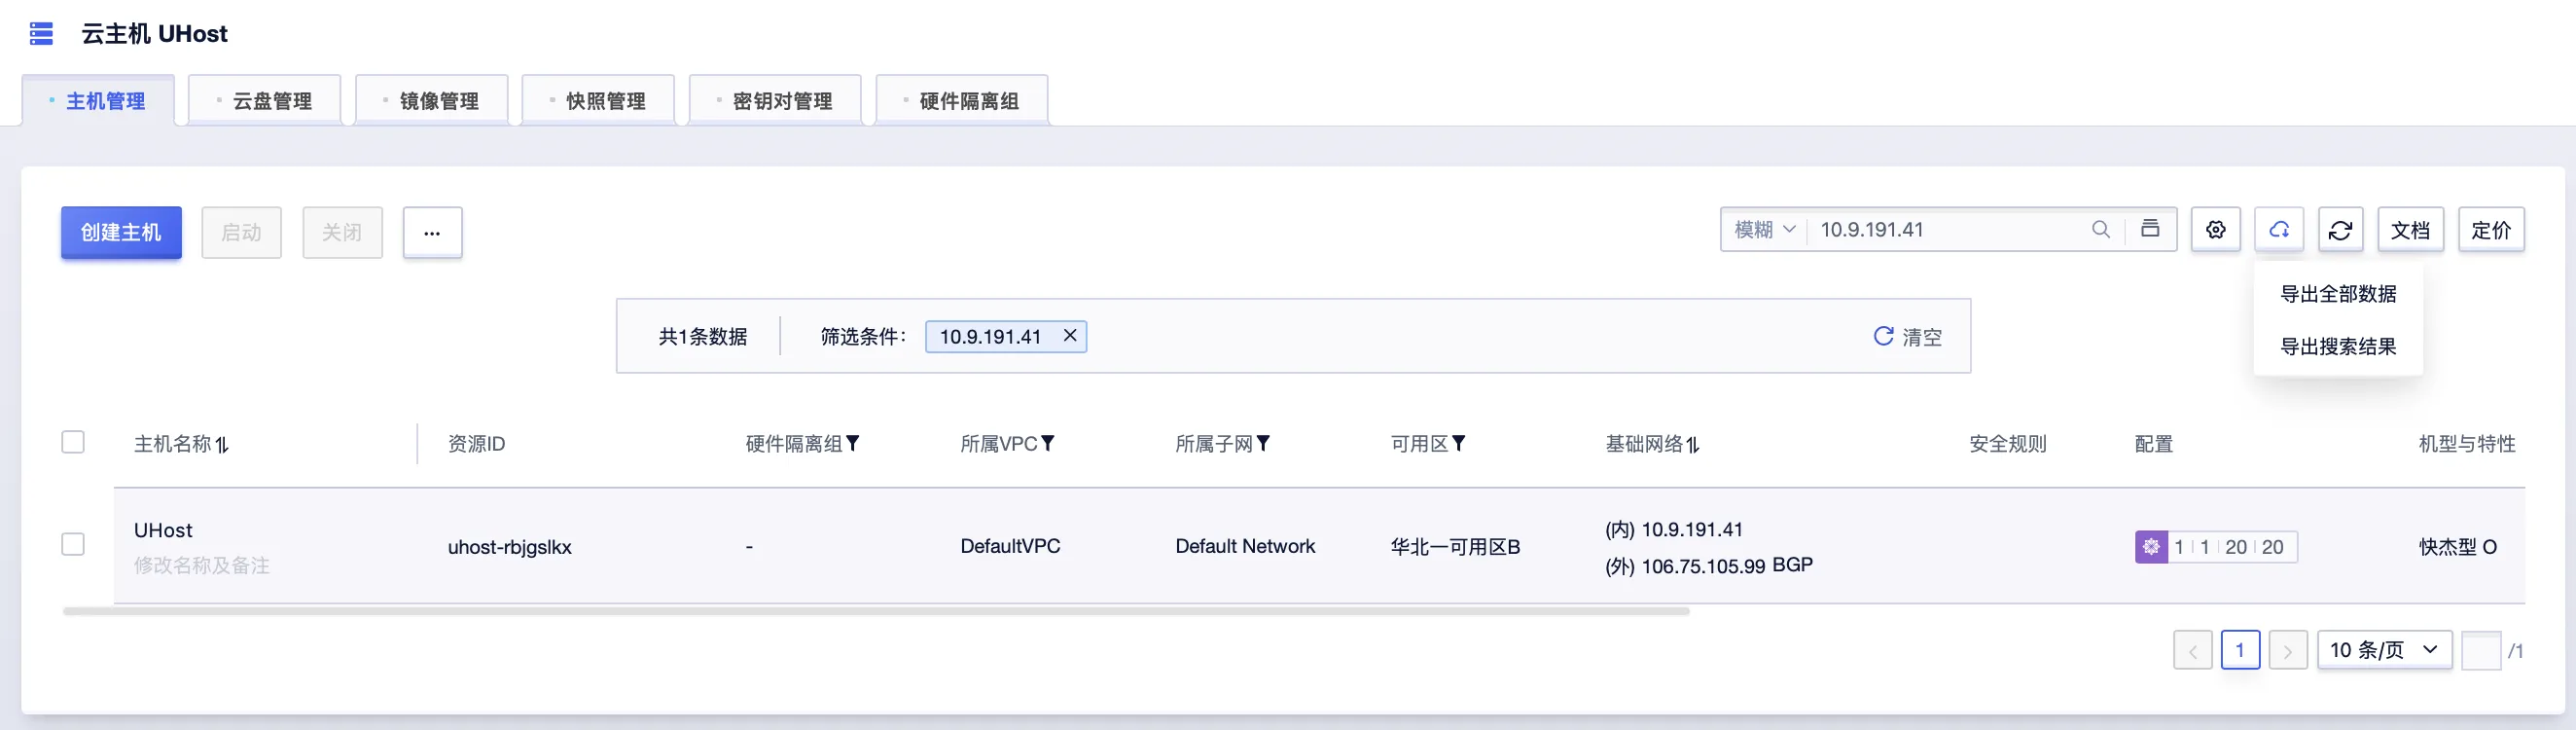Sort by 主机名称 column
Image resolution: width=2576 pixels, height=730 pixels.
(222, 445)
